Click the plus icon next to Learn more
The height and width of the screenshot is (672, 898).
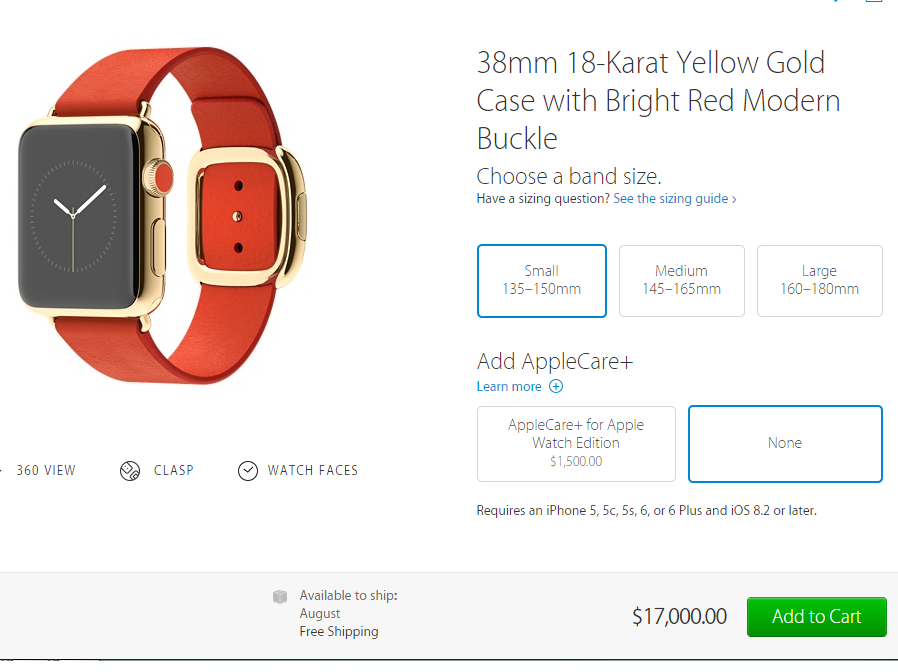coord(556,386)
